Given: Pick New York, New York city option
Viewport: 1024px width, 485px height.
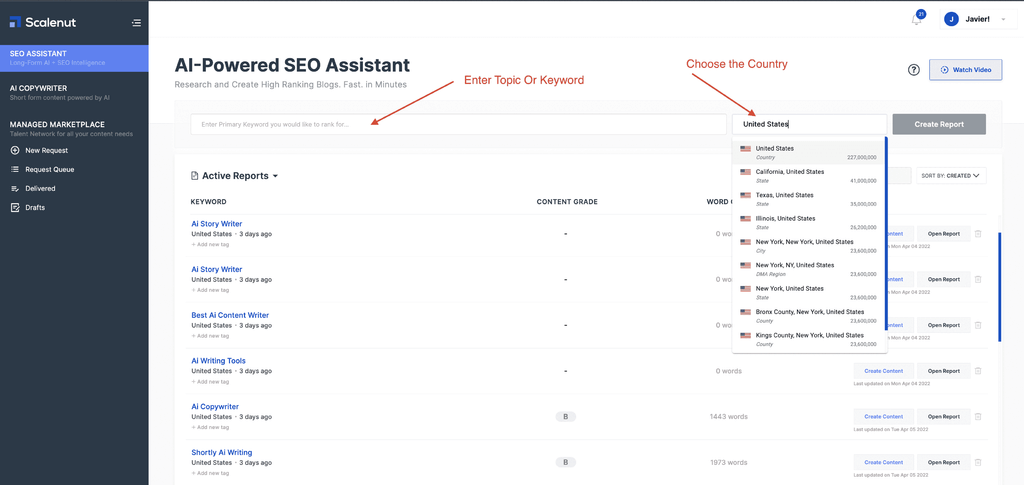Looking at the screenshot, I should click(808, 246).
